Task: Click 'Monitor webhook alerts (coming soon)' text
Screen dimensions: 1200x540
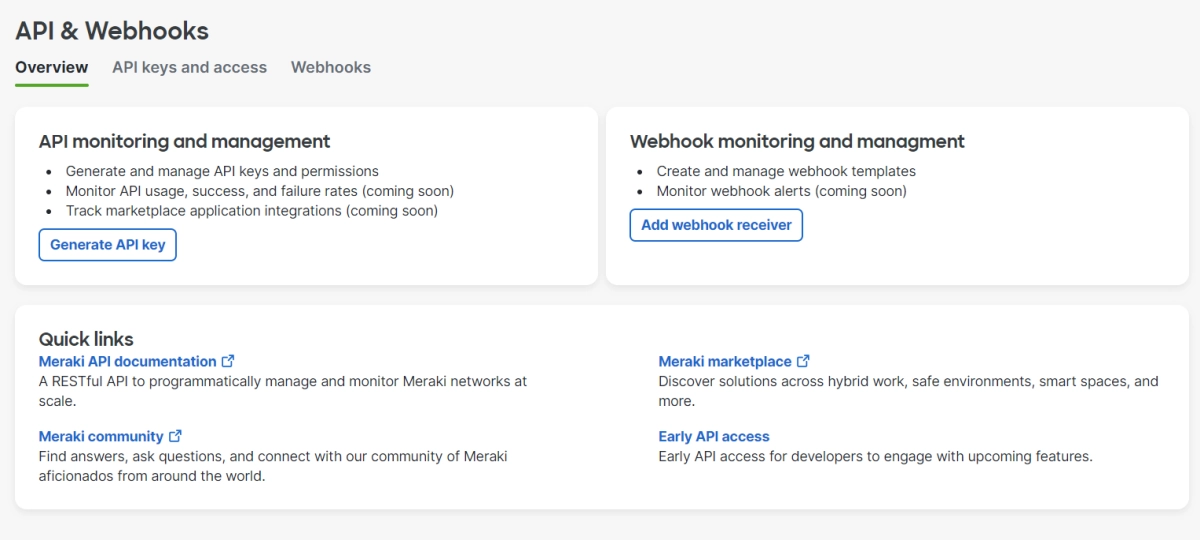Action: [x=782, y=191]
